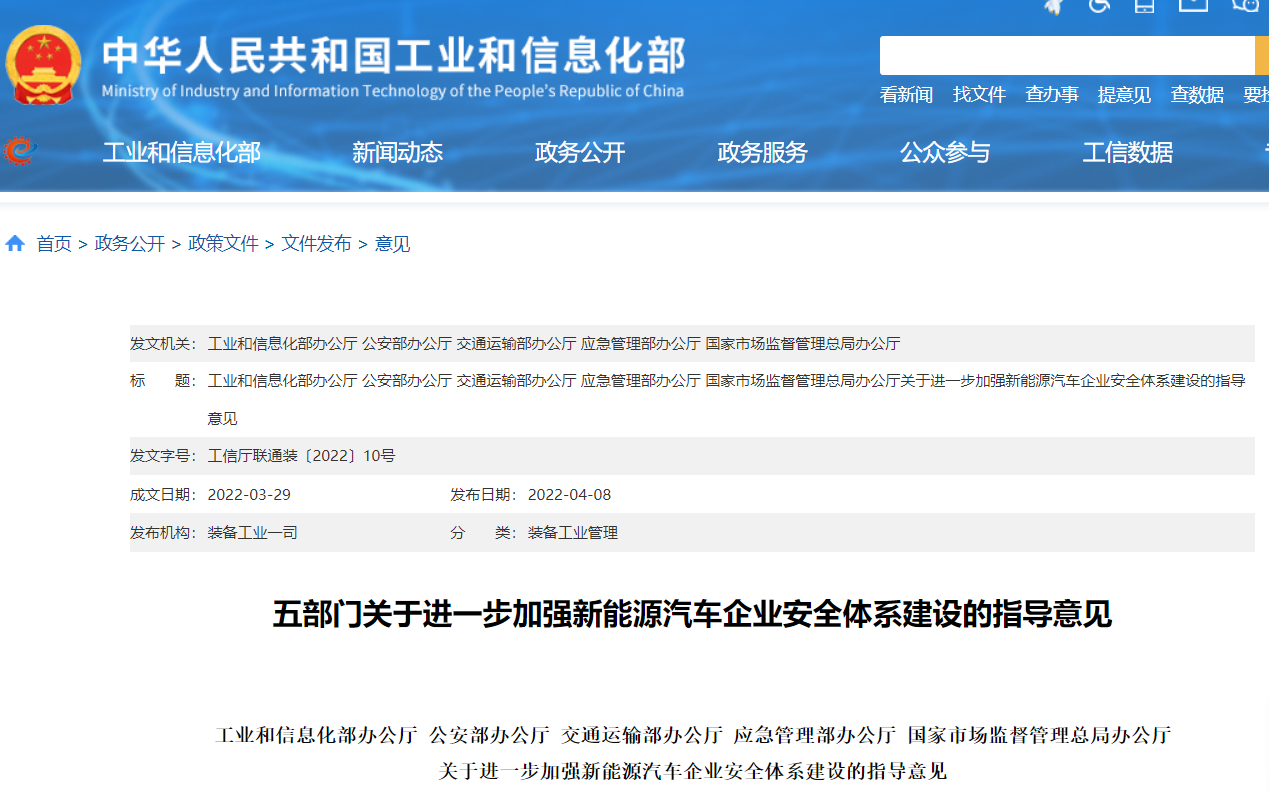Click the issuing agencies value in 发文机关 row
1269x793 pixels.
point(554,343)
